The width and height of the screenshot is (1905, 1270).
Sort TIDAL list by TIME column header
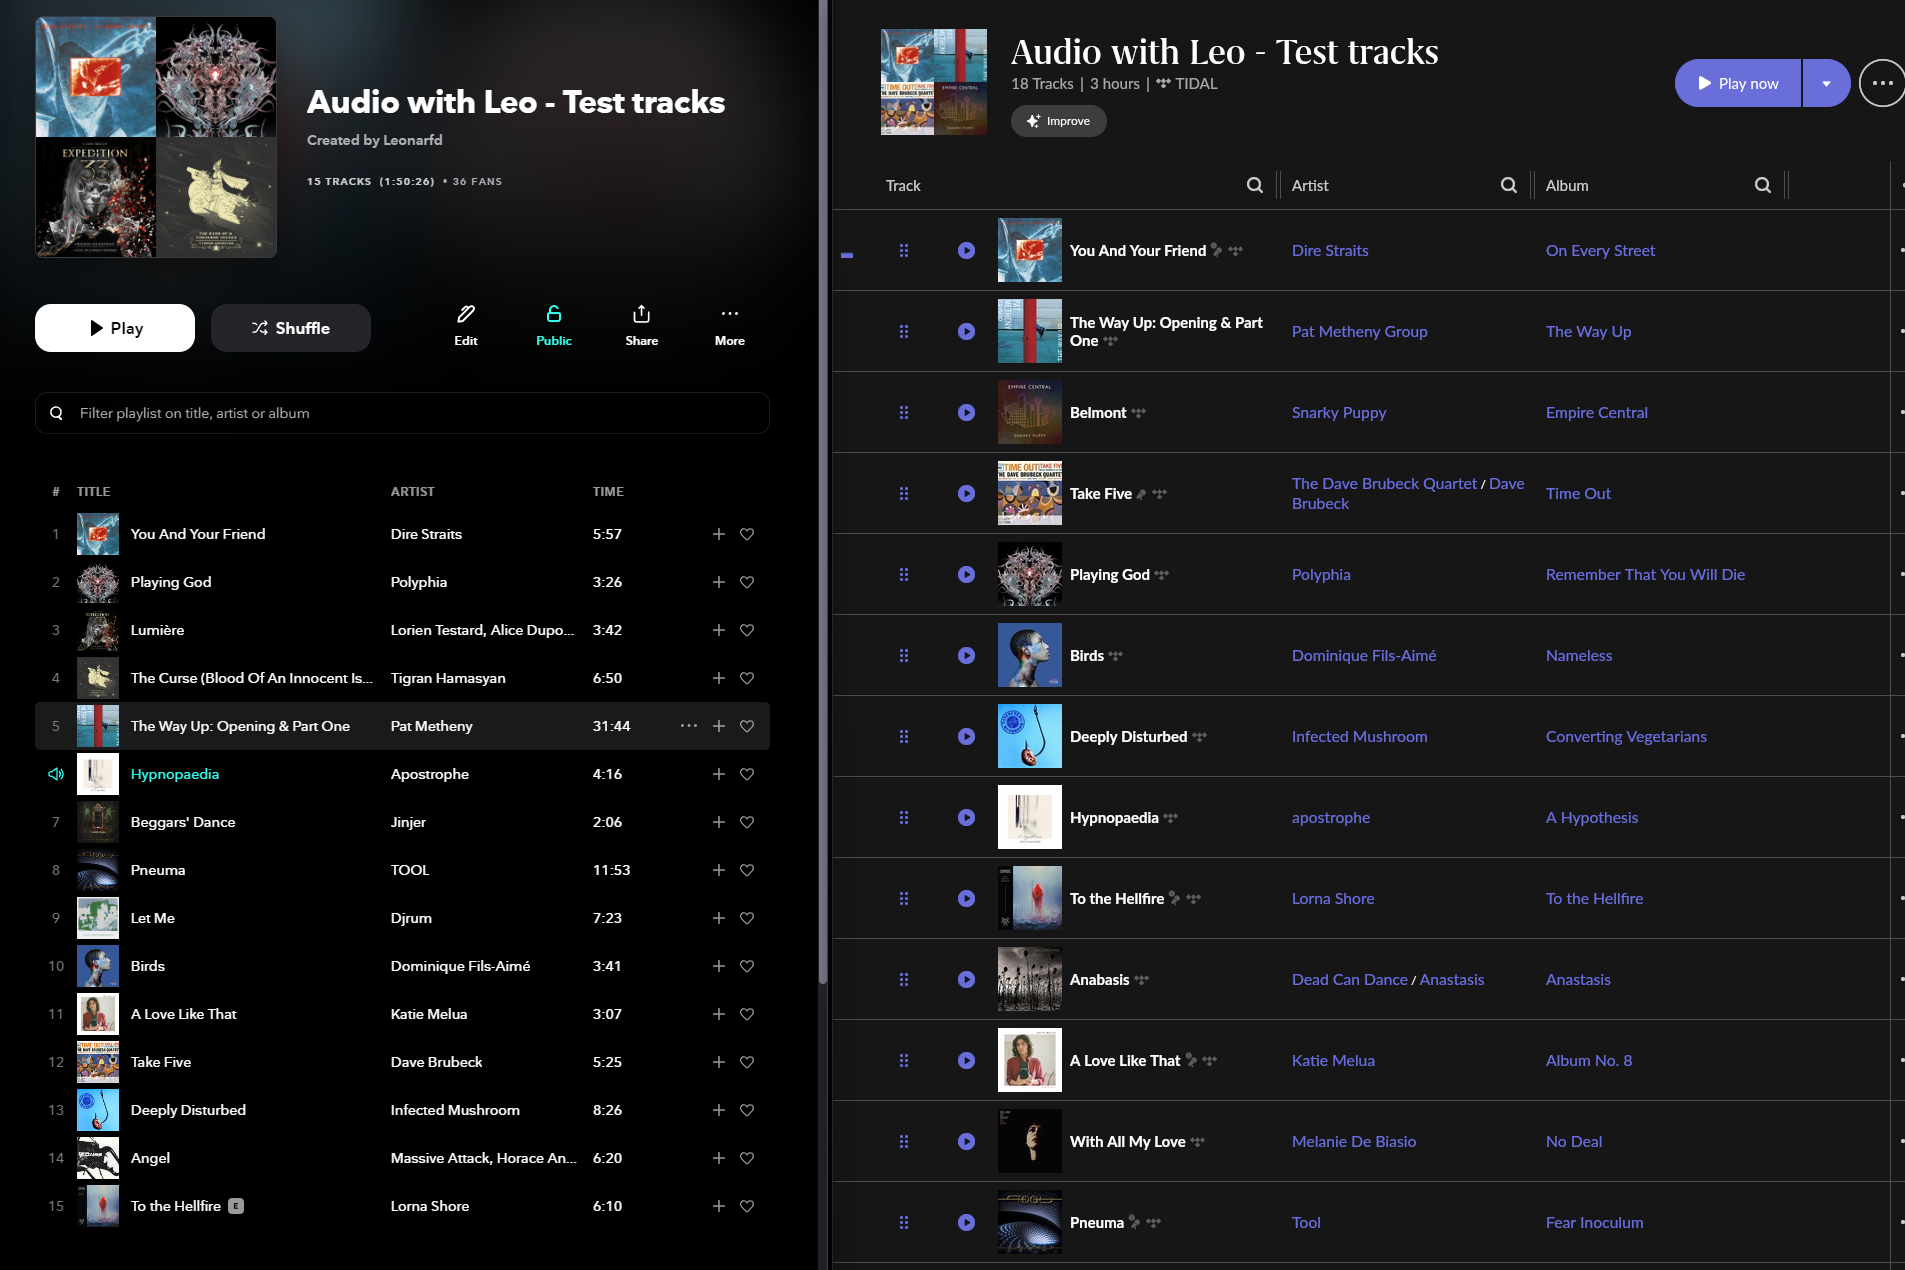pyautogui.click(x=608, y=492)
